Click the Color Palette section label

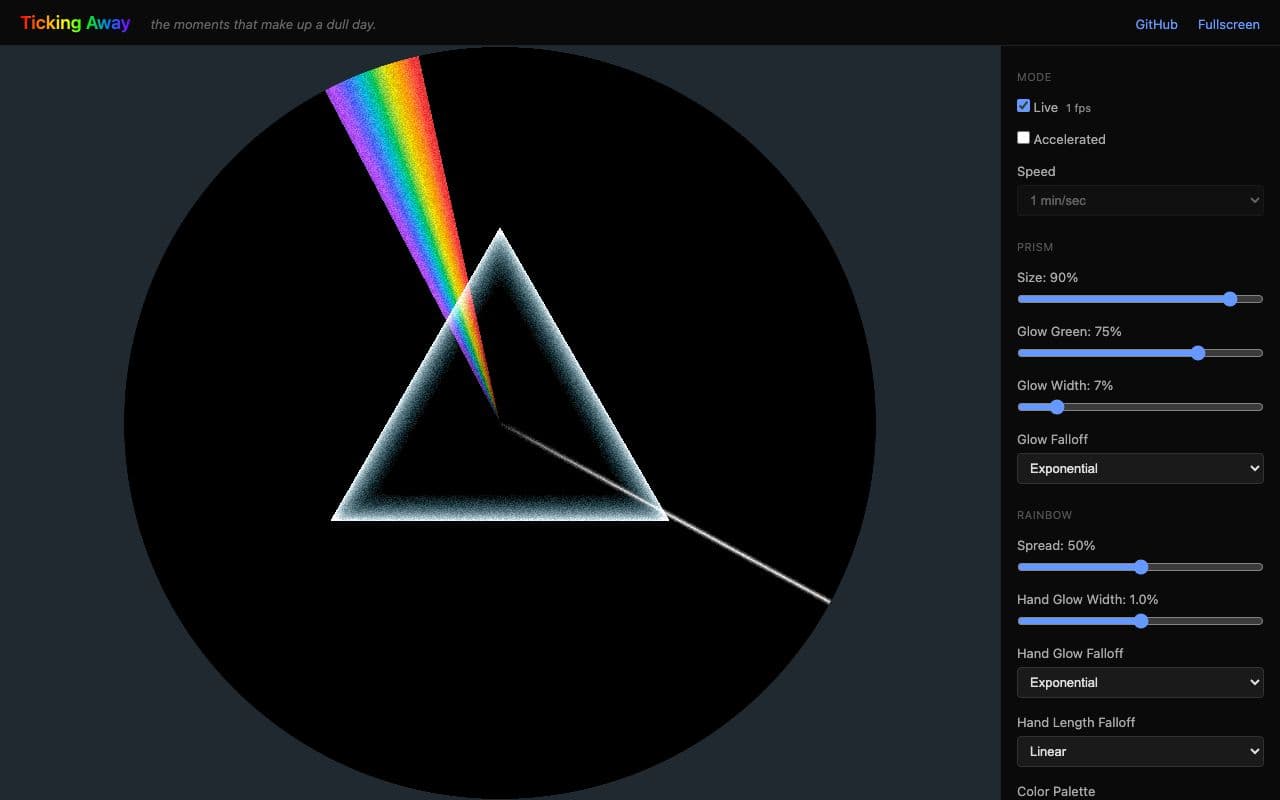tap(1056, 790)
